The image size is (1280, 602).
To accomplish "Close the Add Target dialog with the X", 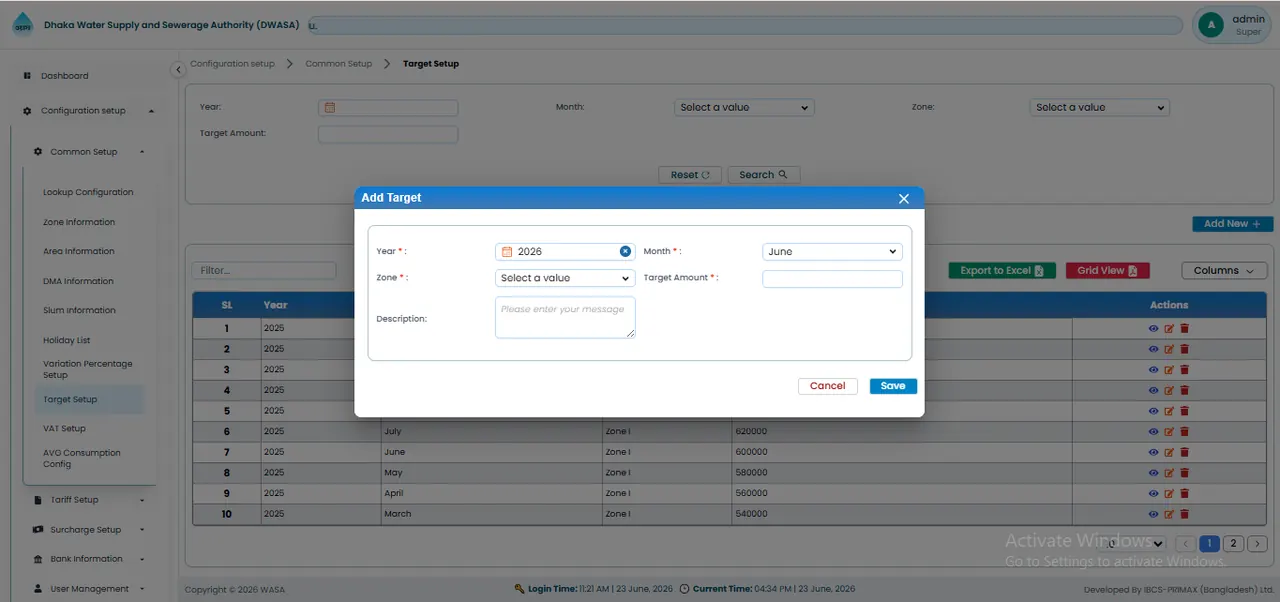I will tap(904, 199).
